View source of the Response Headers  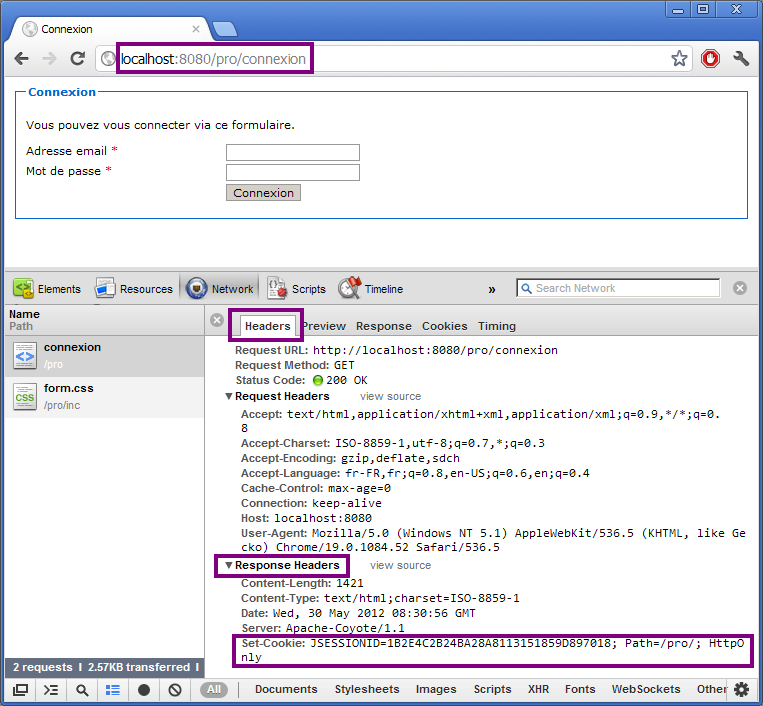400,565
